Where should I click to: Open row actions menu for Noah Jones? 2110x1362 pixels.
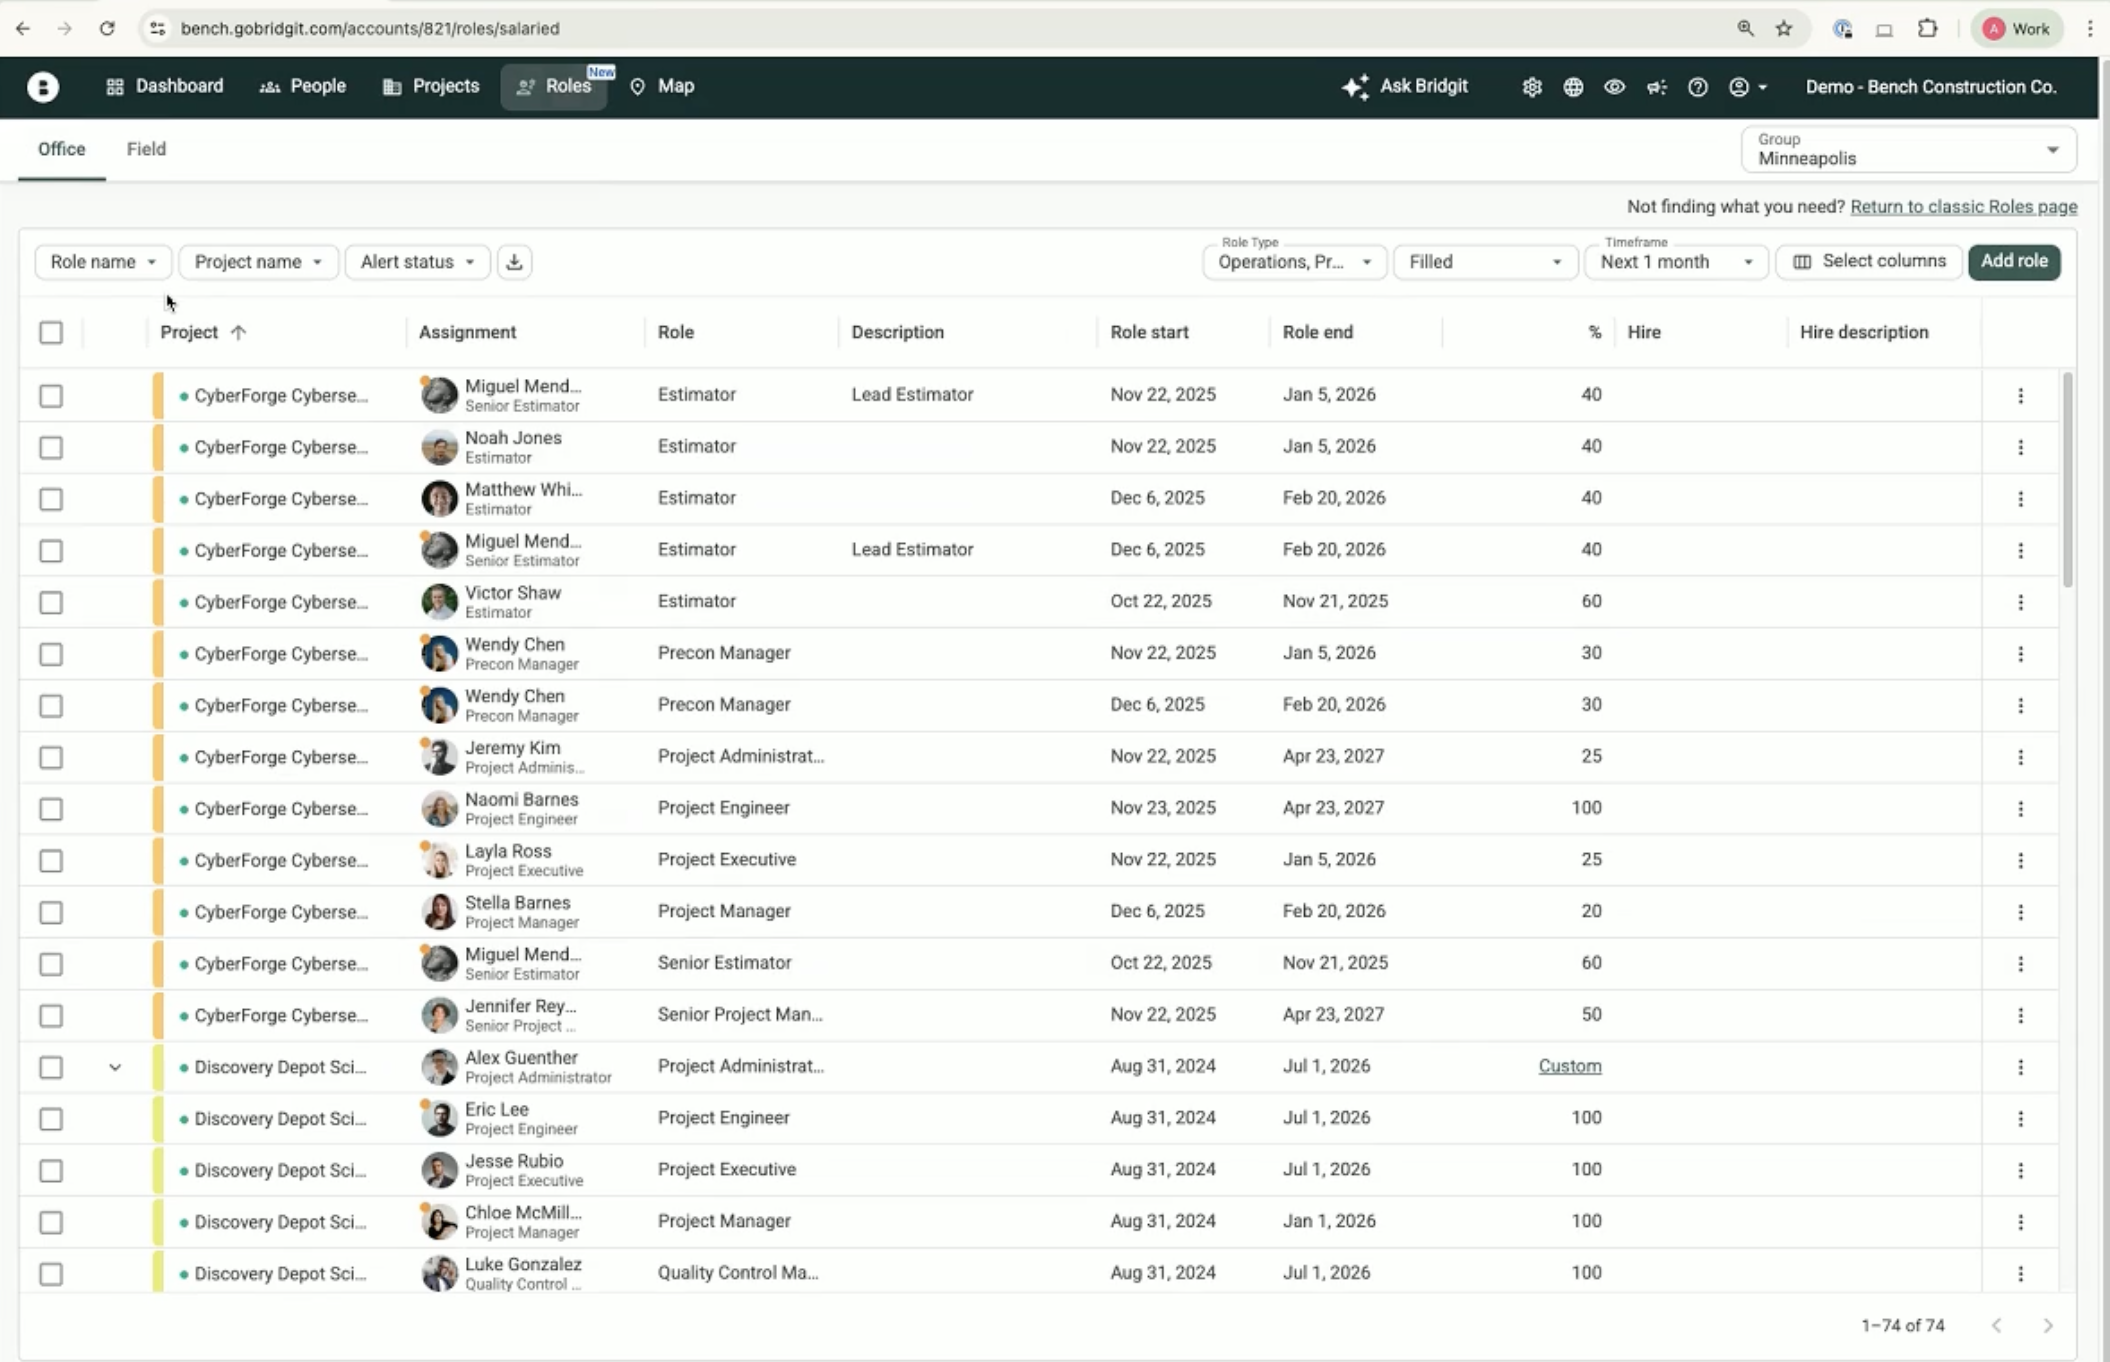[2020, 447]
